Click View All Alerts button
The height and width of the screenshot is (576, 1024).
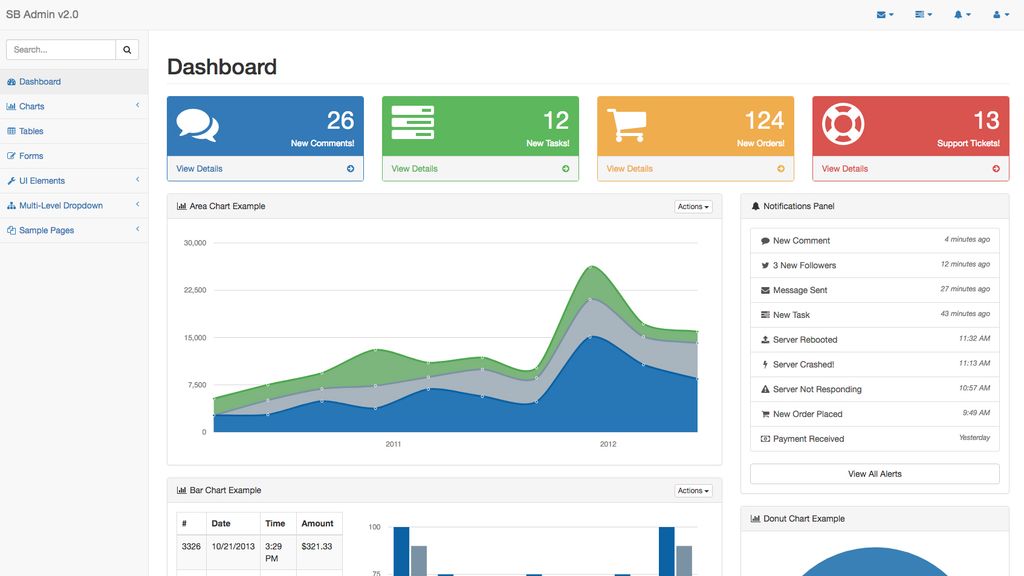point(874,473)
